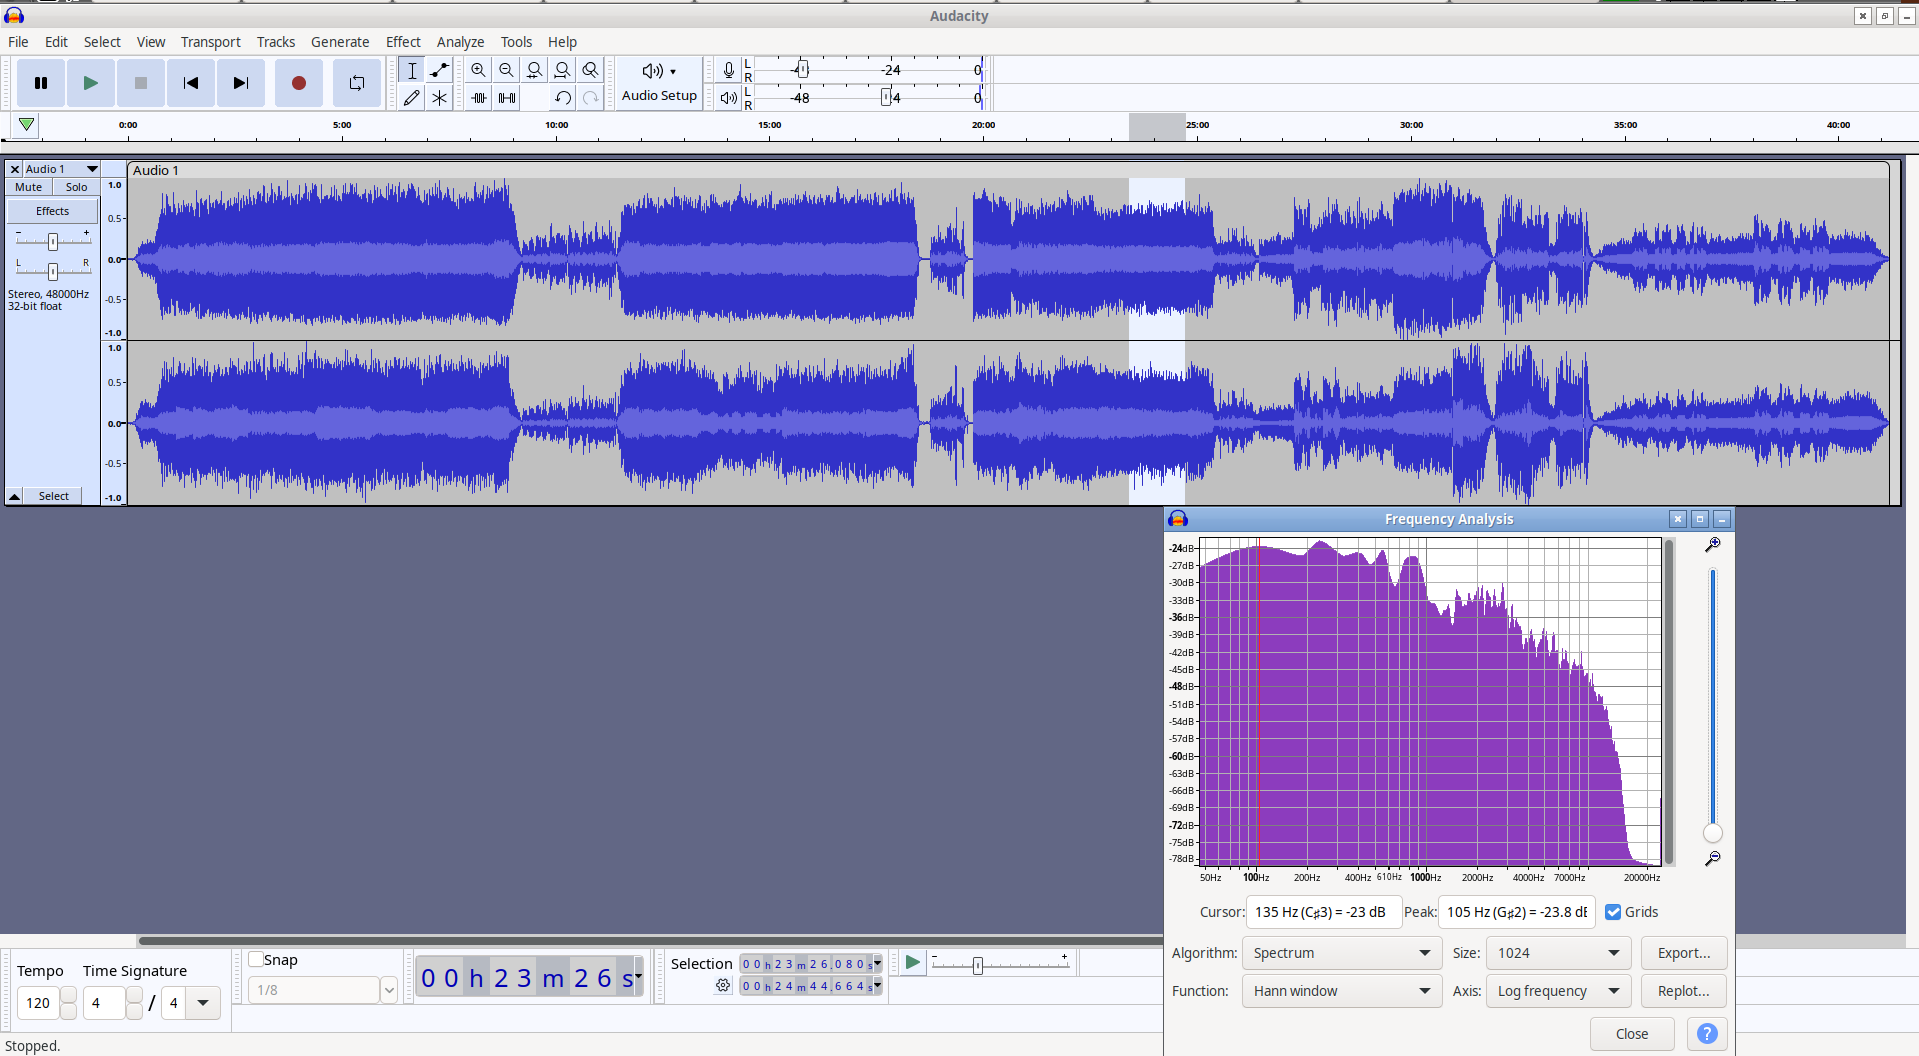Zoom in on the Frequency Analysis plot
The image size is (1919, 1056).
point(1713,544)
